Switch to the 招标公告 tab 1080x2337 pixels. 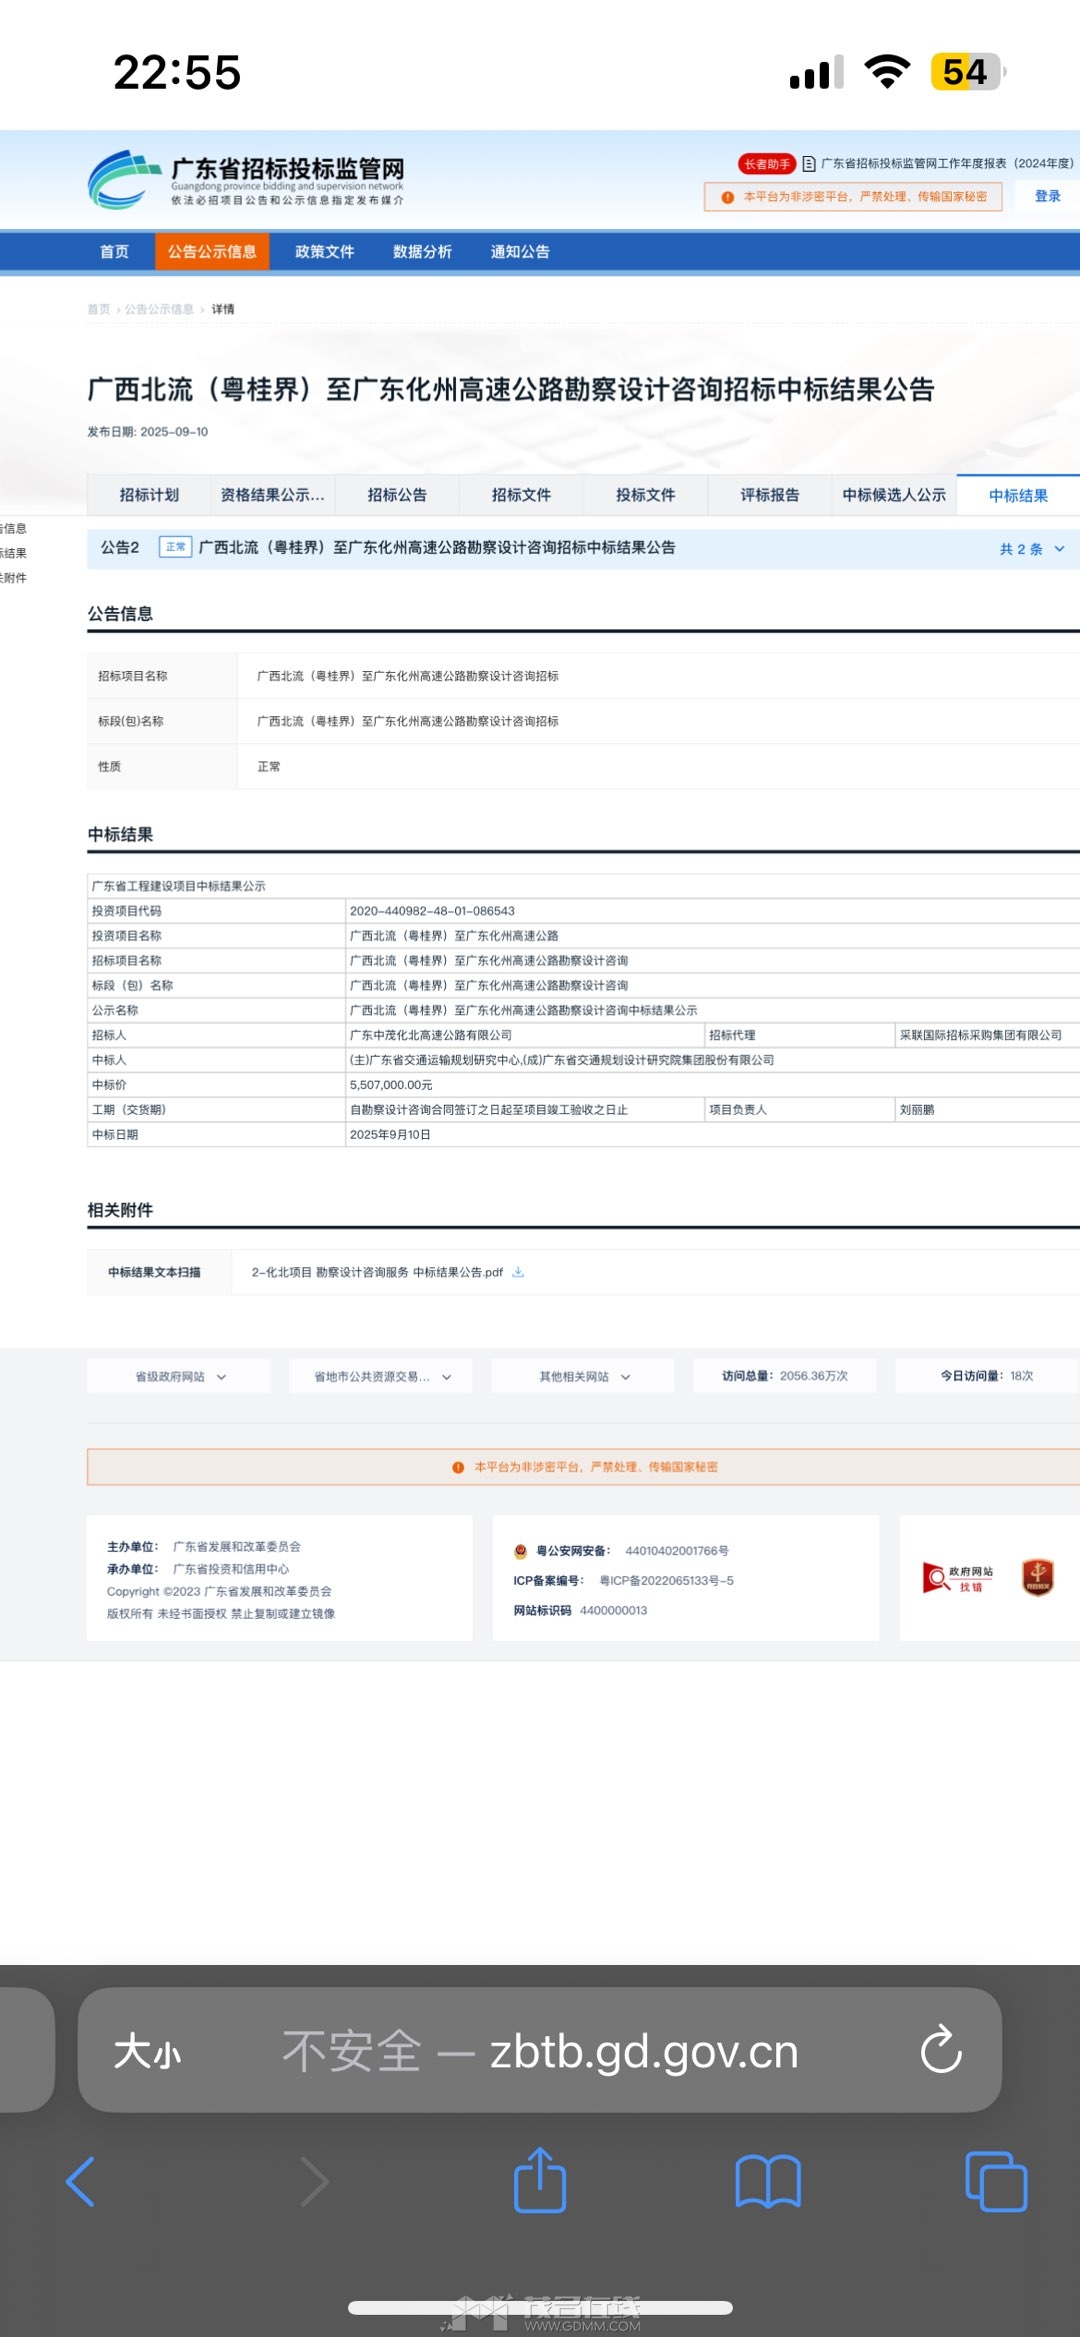397,495
